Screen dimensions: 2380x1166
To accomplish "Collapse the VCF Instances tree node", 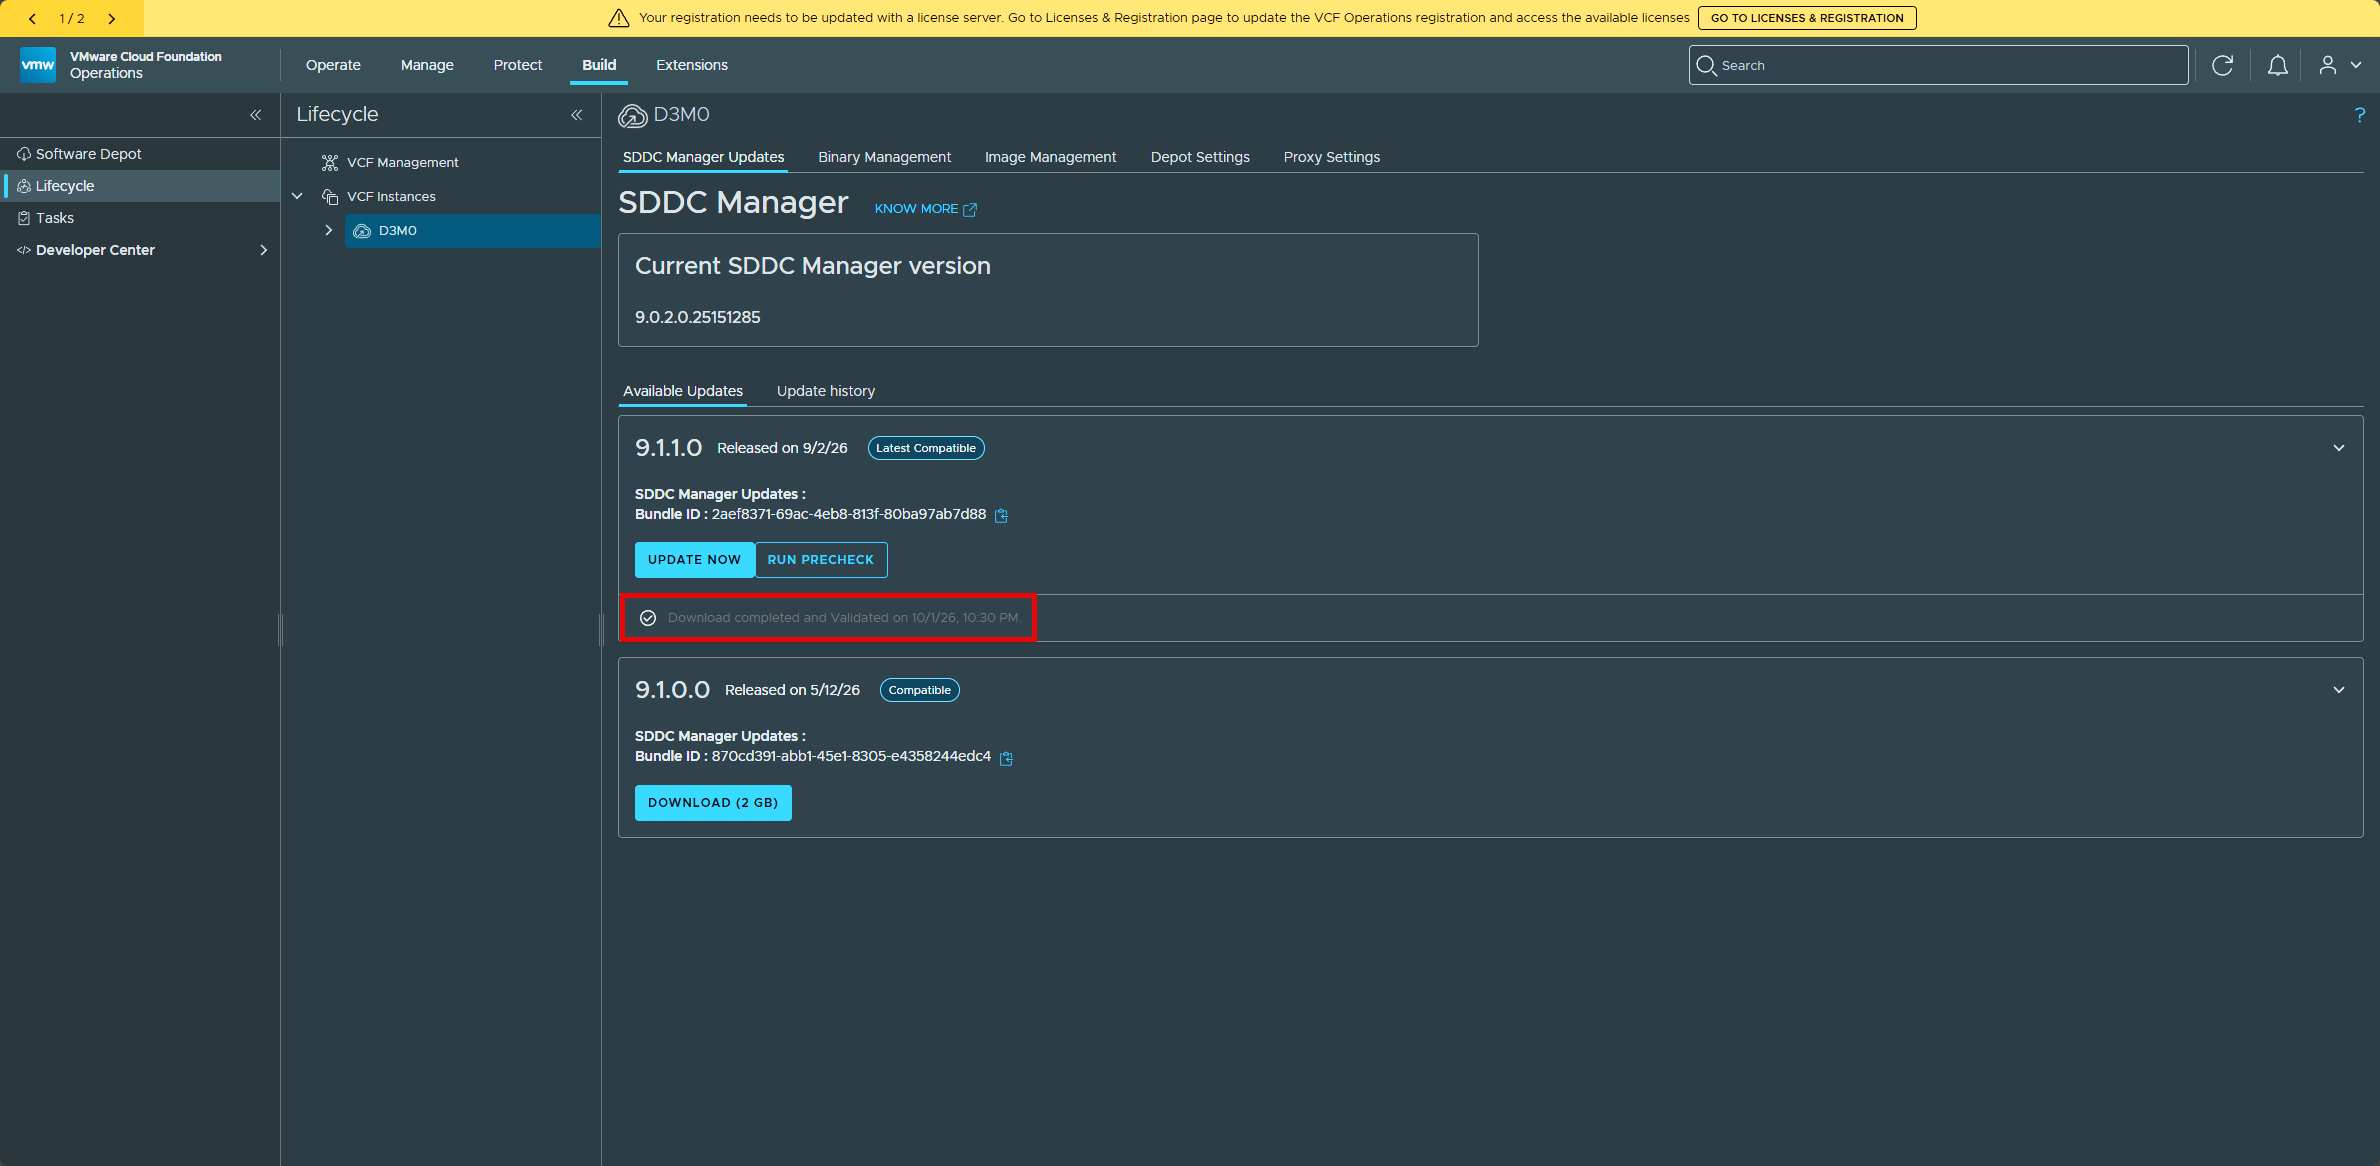I will (x=297, y=196).
